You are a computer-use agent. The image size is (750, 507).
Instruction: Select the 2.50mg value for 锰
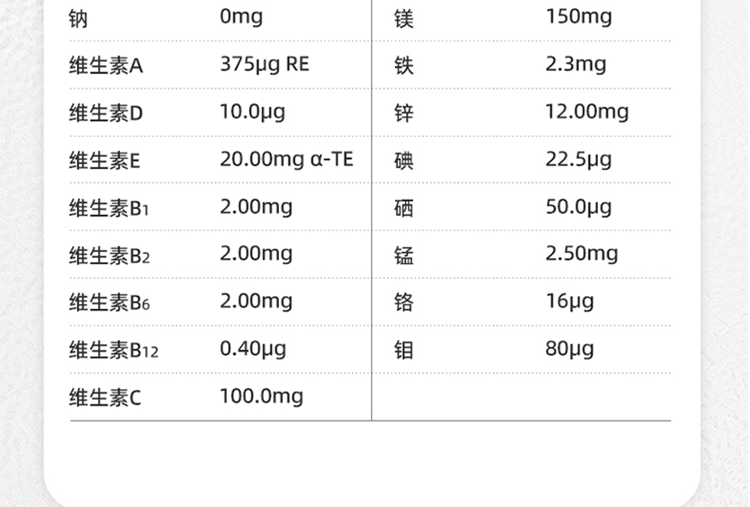point(581,253)
